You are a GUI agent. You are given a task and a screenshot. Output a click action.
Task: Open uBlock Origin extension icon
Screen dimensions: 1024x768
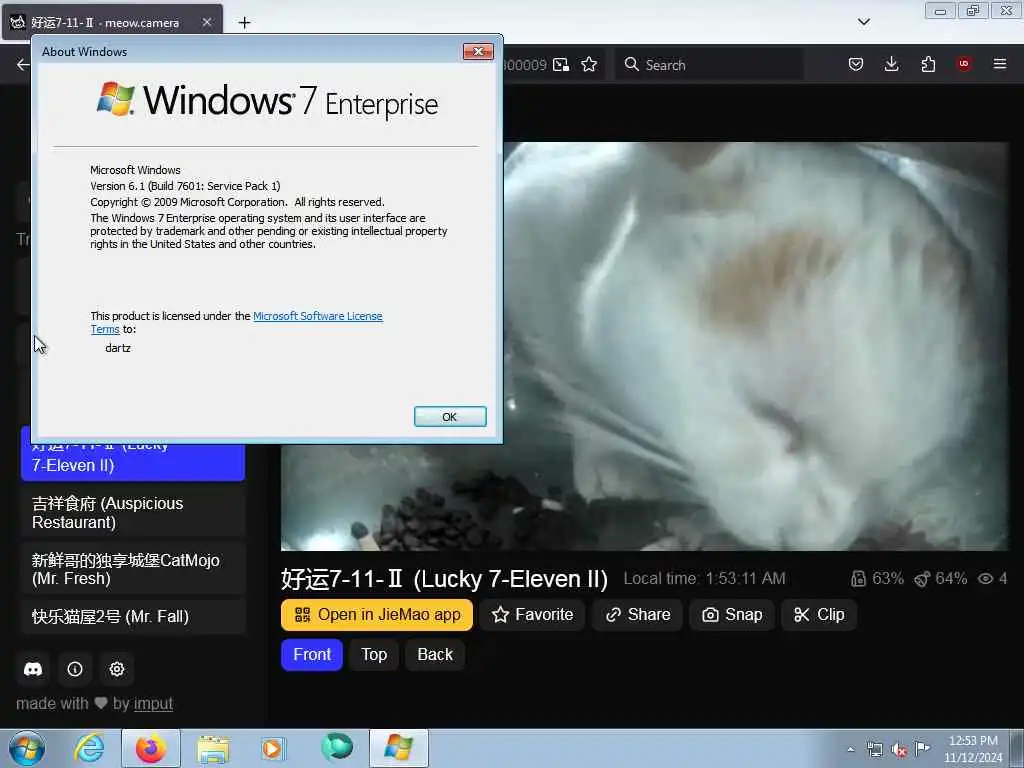coord(964,64)
